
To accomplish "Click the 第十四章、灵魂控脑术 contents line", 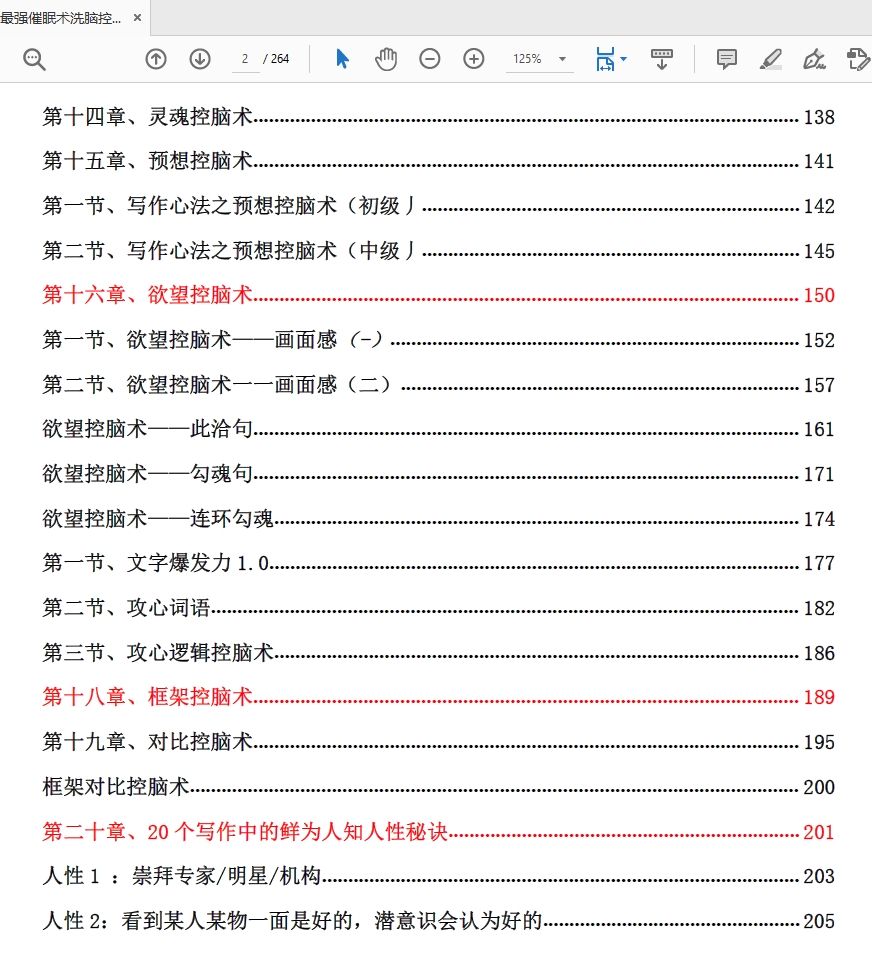I will tap(147, 117).
